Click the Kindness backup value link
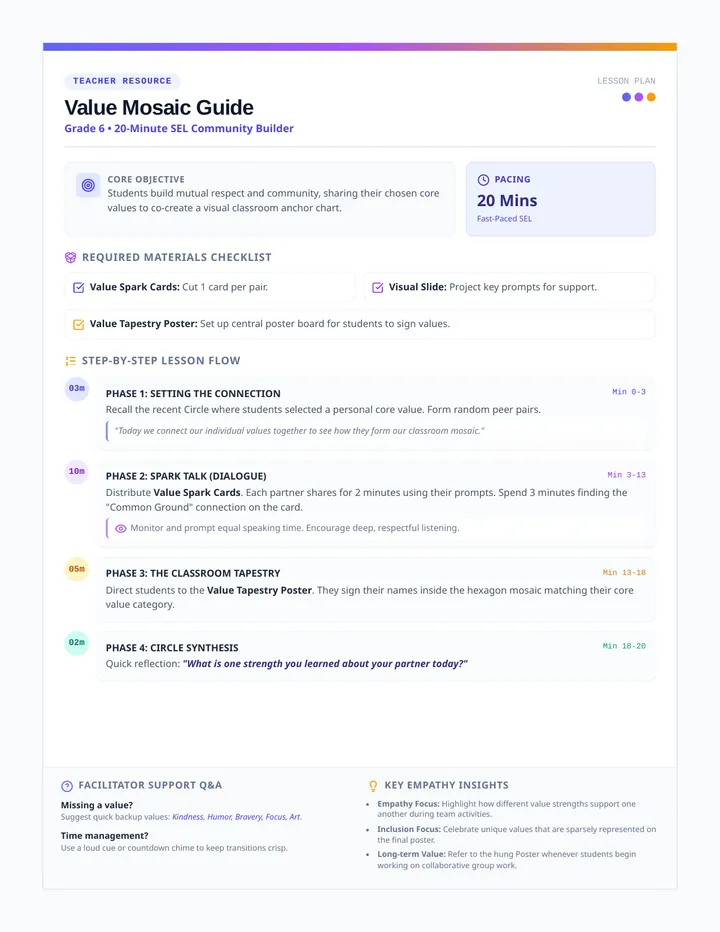 pos(188,817)
